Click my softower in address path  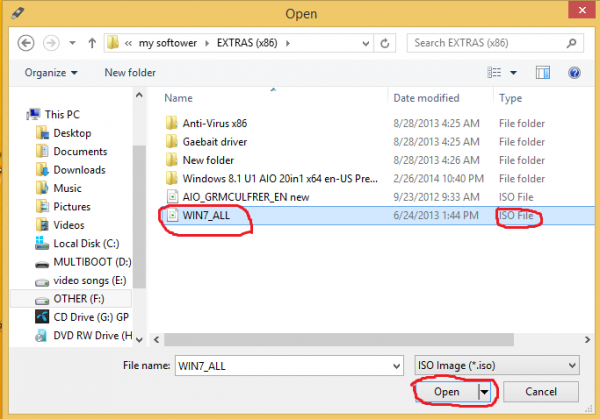click(x=168, y=43)
